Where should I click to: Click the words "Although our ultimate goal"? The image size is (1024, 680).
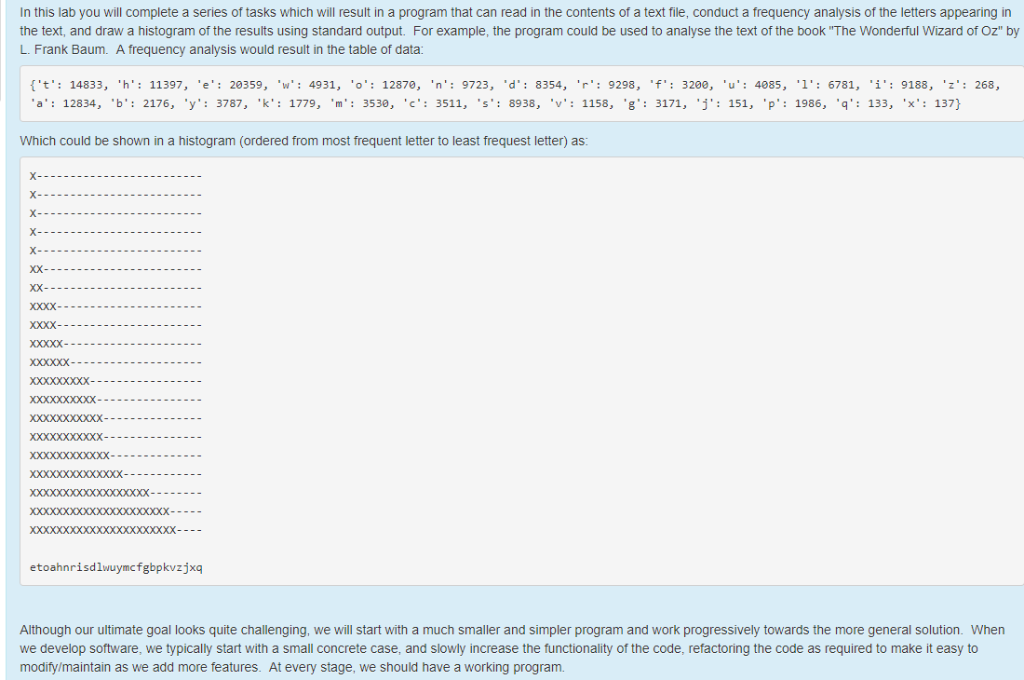95,630
